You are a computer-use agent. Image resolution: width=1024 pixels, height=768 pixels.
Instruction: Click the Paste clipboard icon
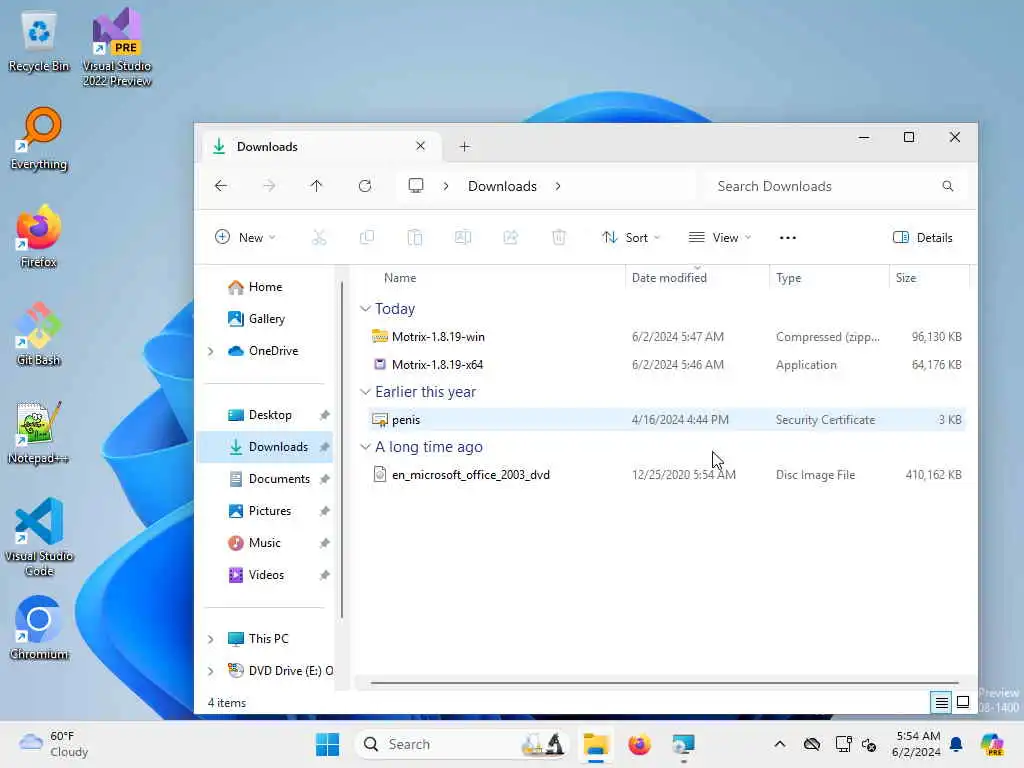pos(415,238)
